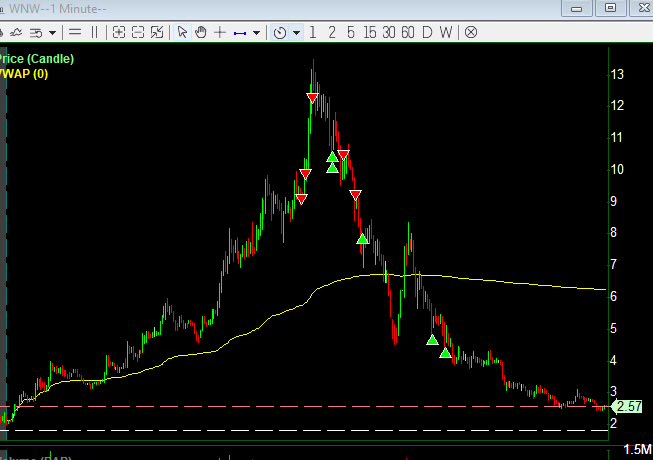
Task: Switch to the 60 minute interval
Action: coord(408,32)
